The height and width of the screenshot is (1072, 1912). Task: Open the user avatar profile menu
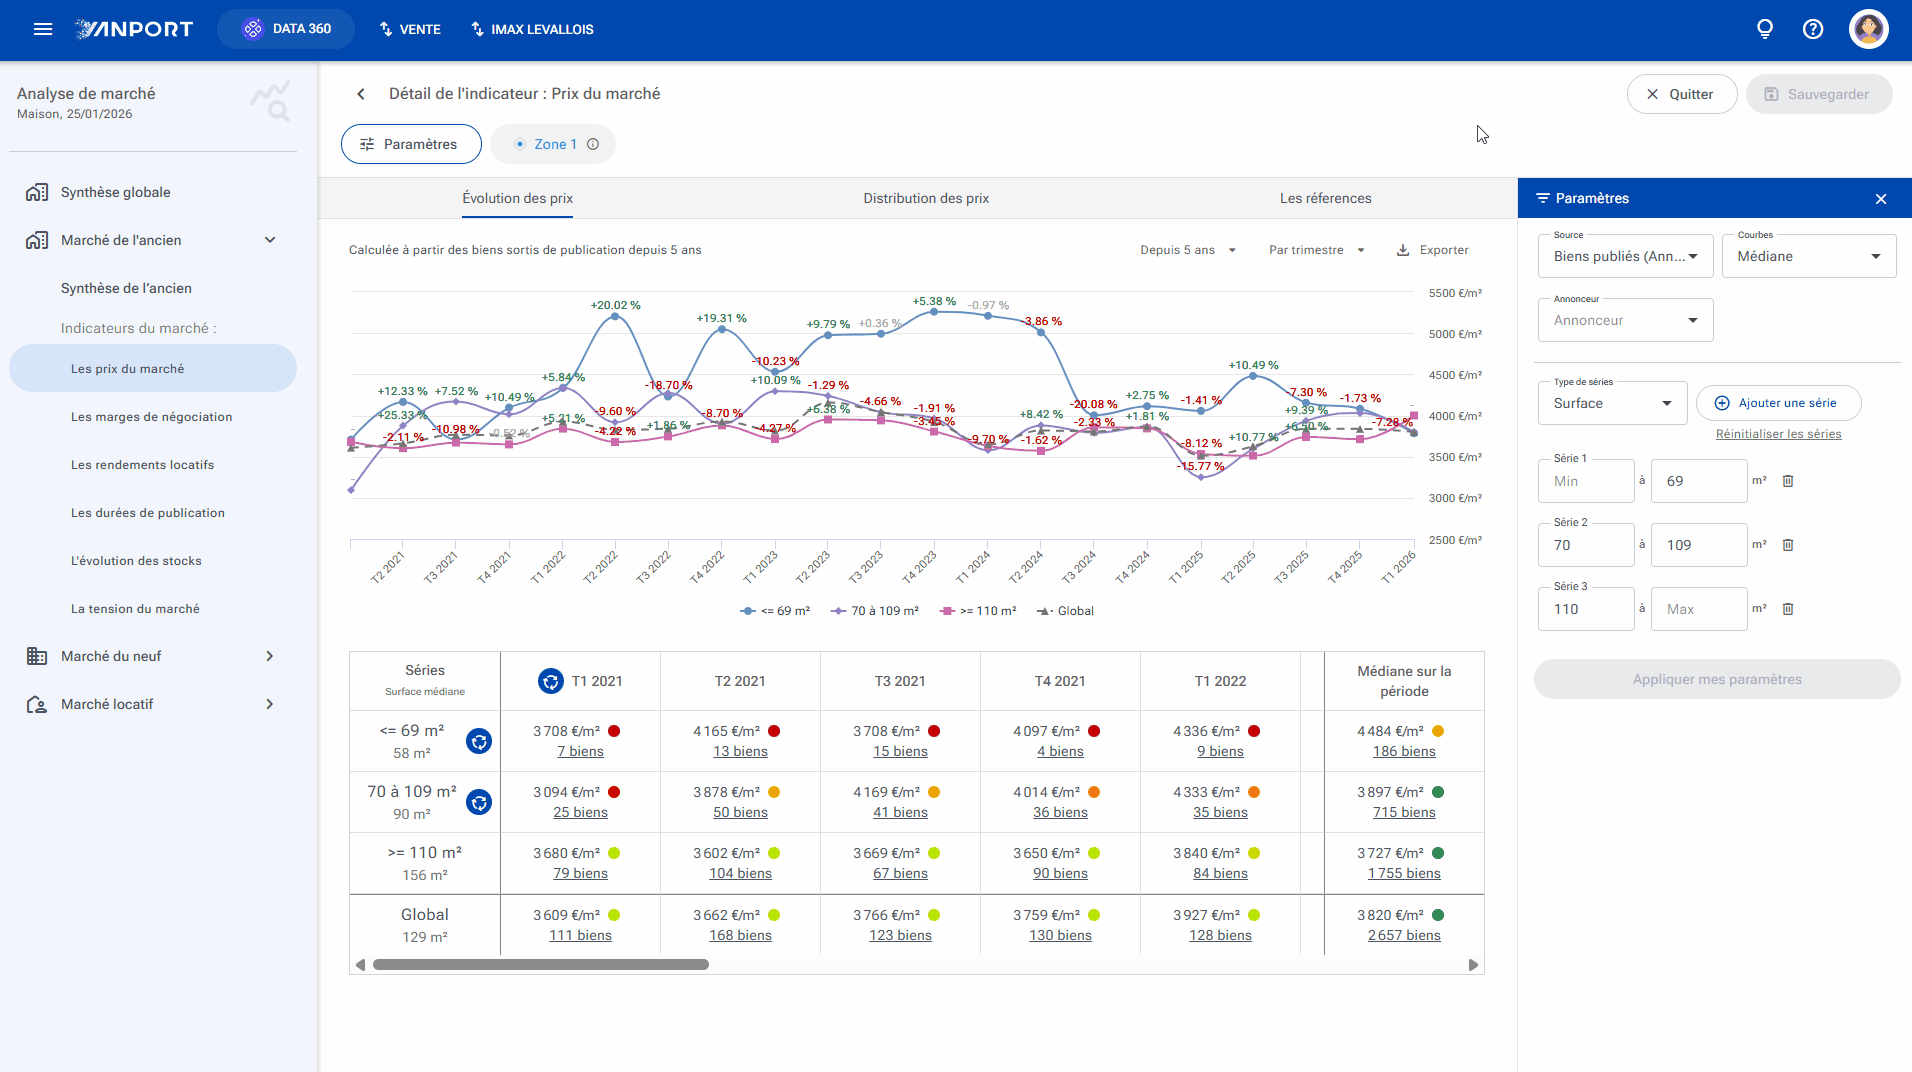click(1868, 29)
